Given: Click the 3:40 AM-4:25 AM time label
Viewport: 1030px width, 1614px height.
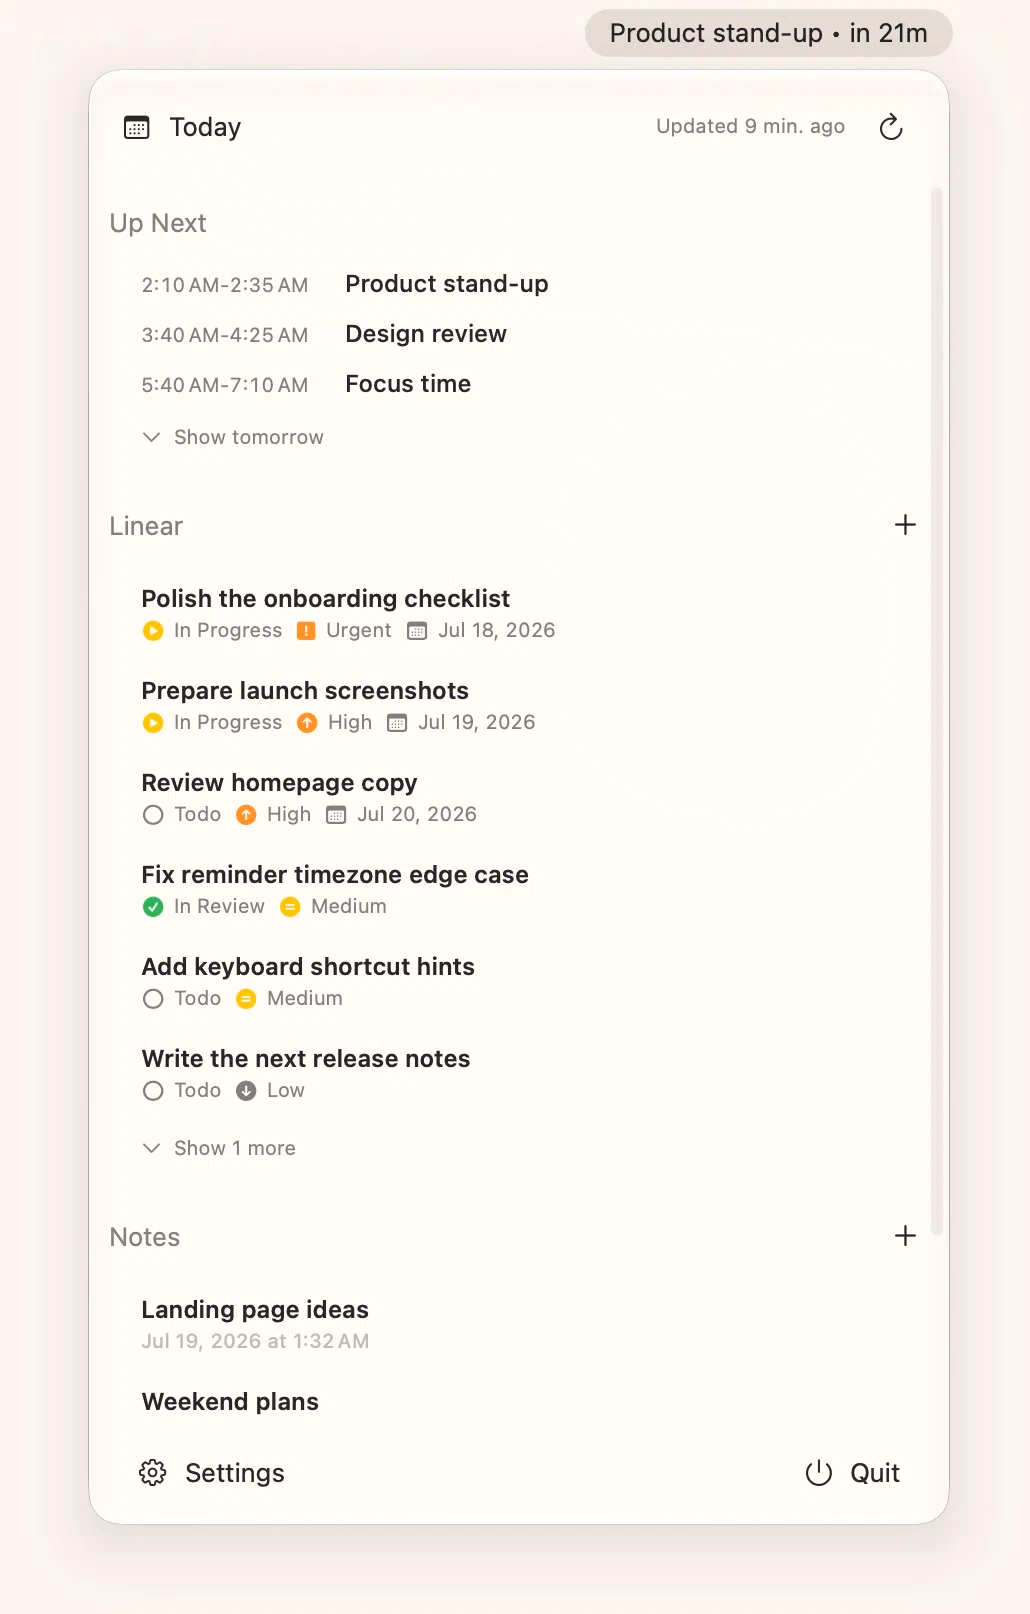Looking at the screenshot, I should point(225,335).
